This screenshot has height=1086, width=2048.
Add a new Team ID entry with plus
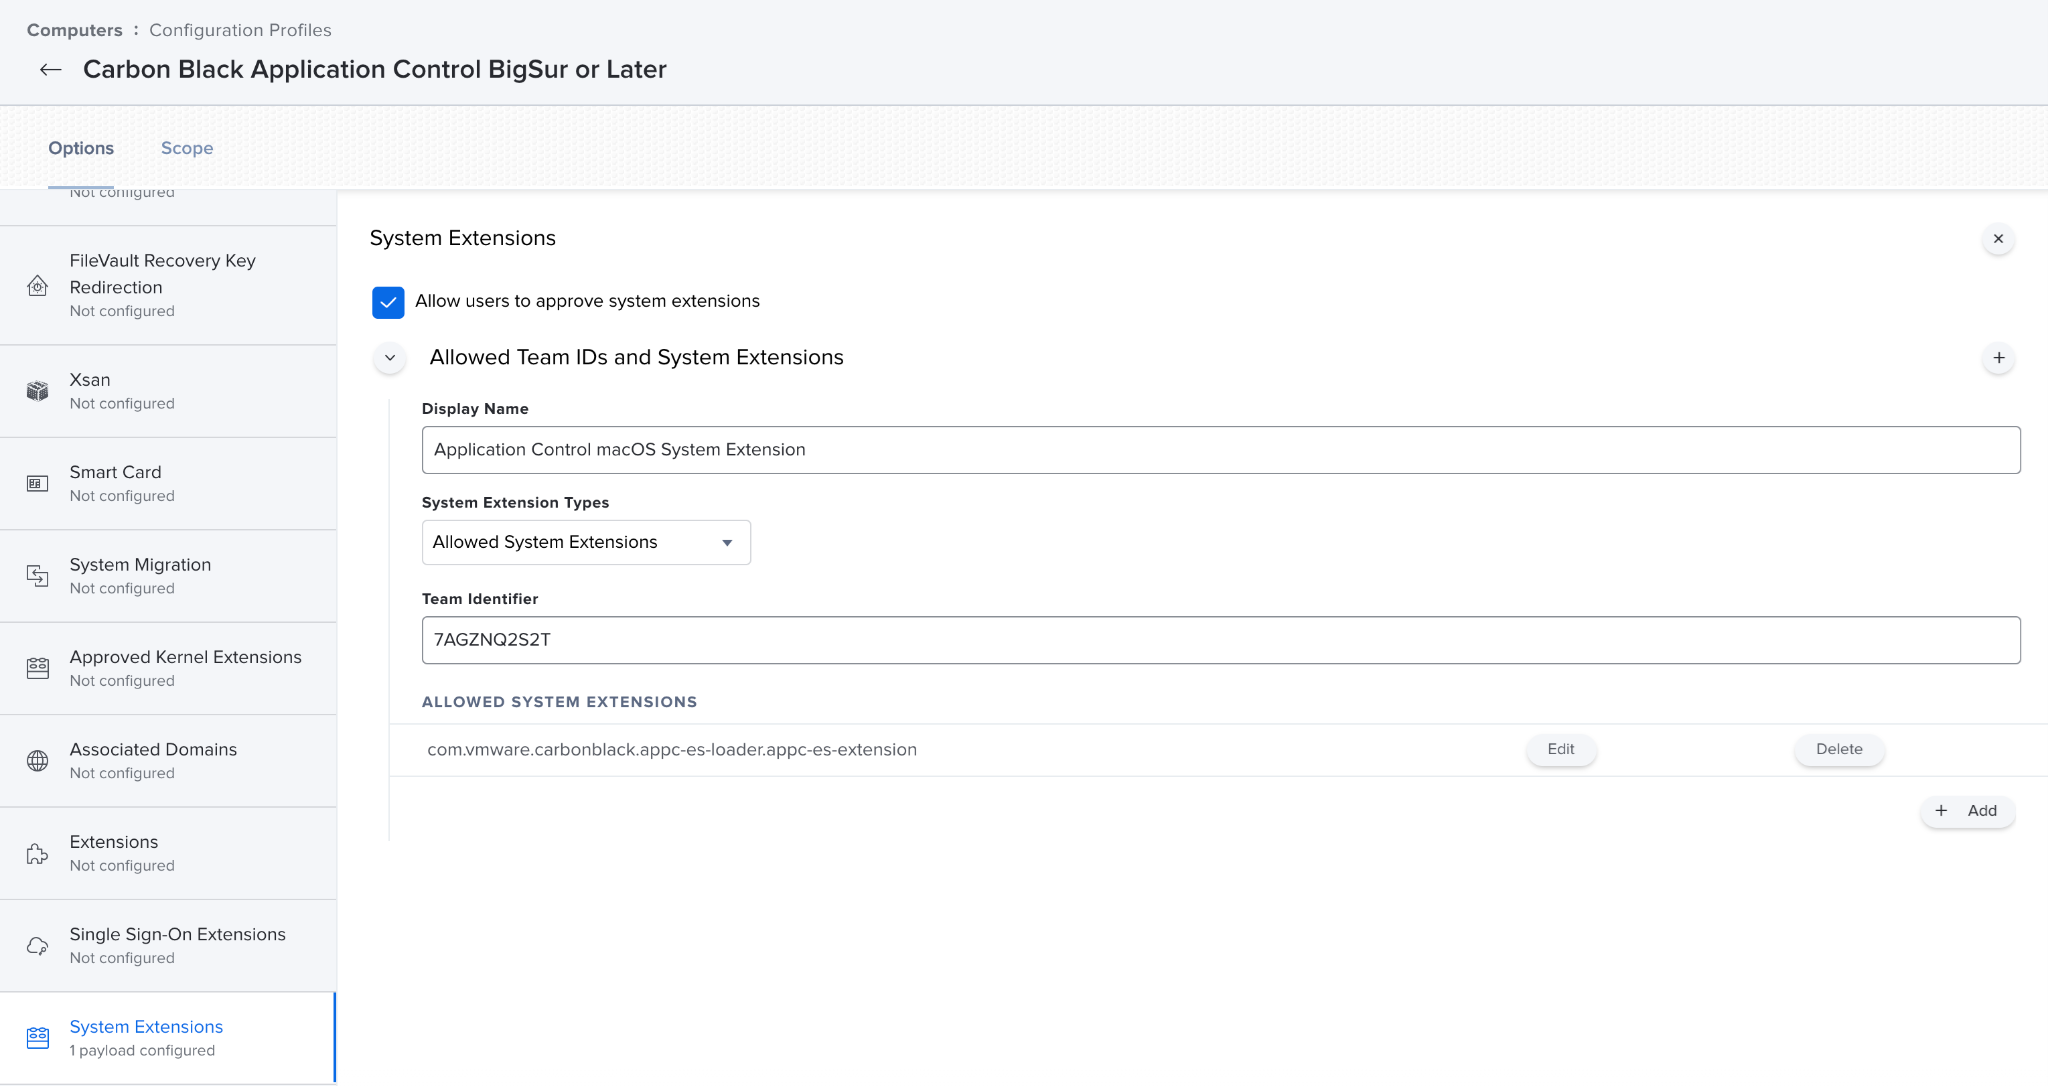(1998, 358)
